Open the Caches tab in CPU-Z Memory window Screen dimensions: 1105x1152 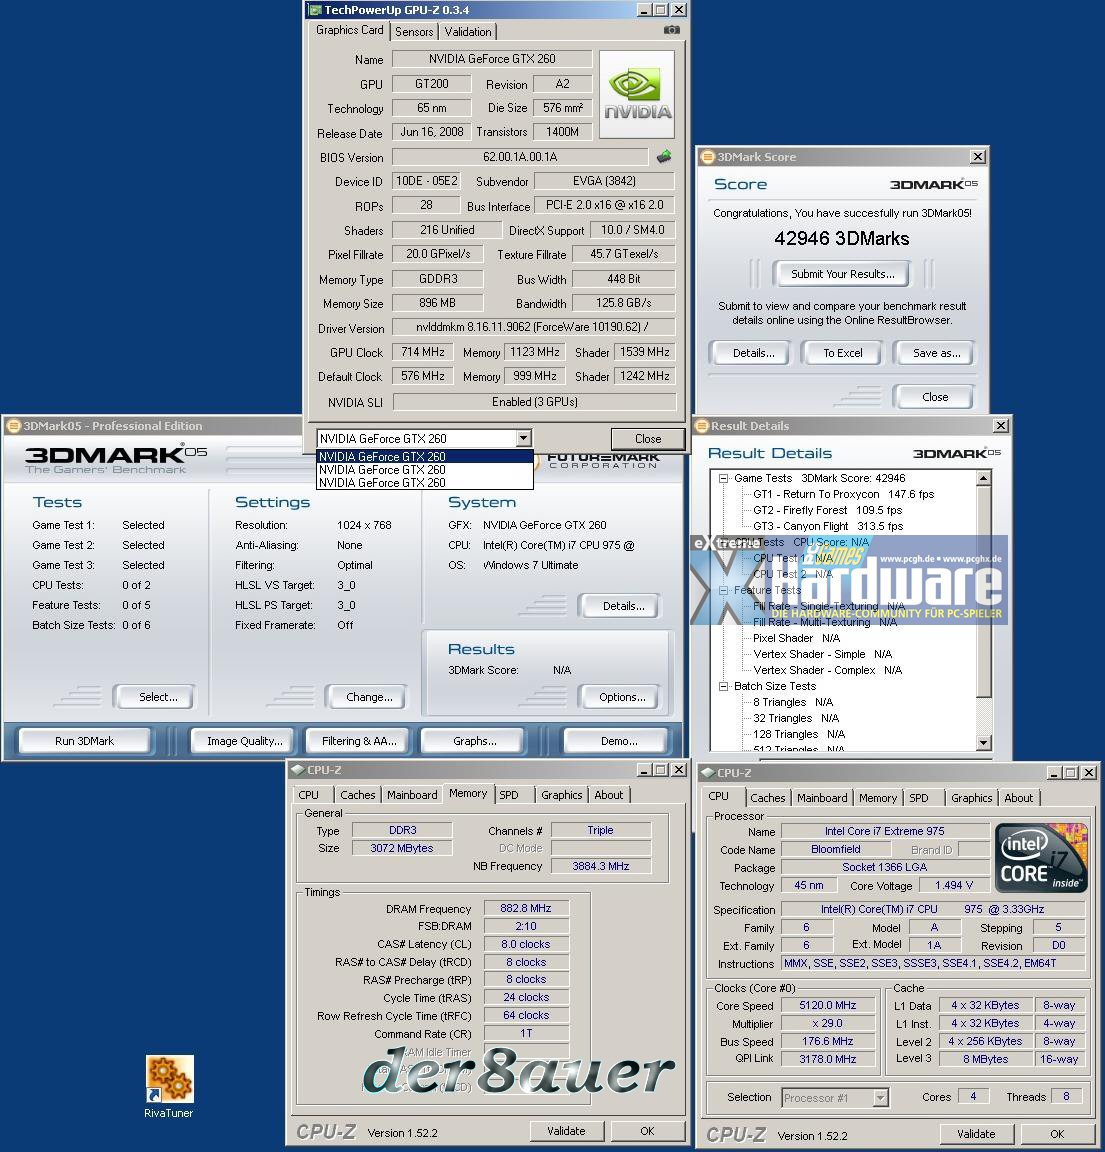click(357, 795)
